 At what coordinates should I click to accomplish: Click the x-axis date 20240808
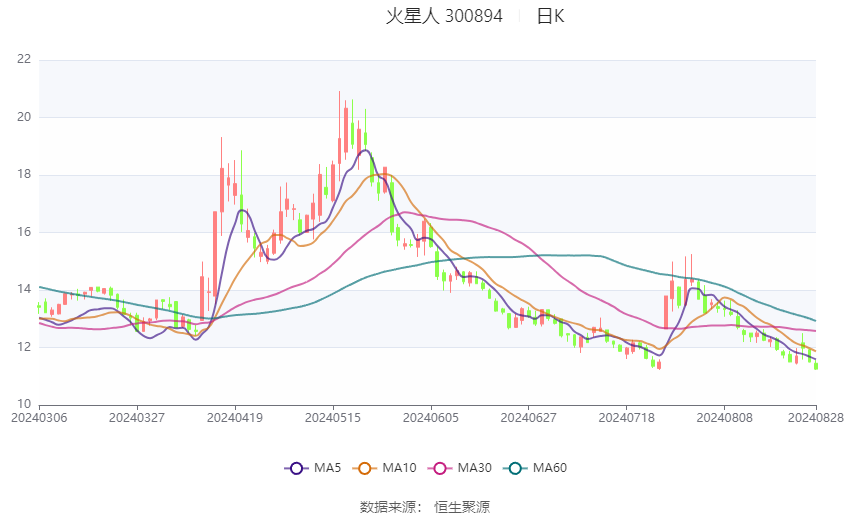724,418
